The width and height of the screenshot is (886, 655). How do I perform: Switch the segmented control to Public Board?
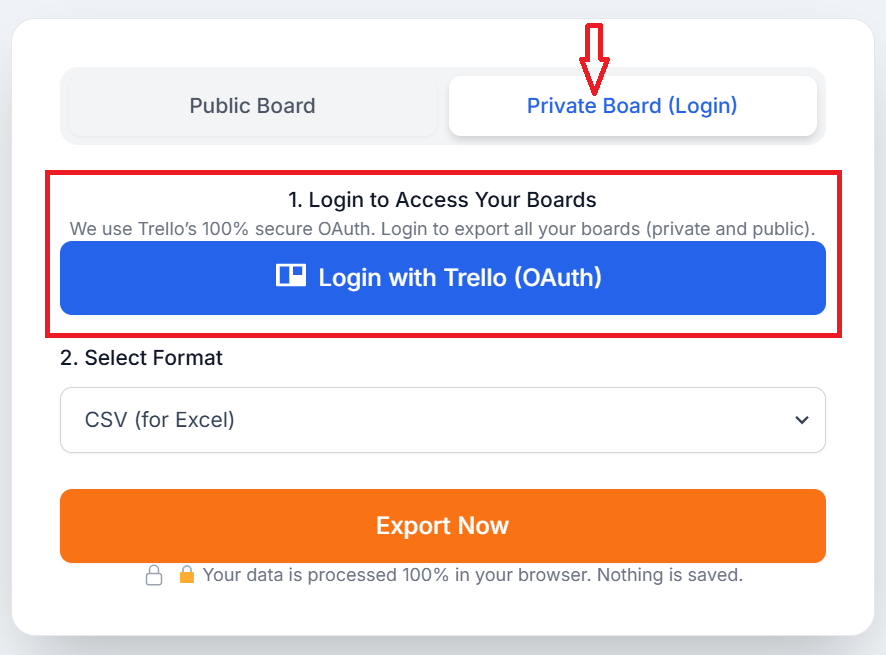click(x=252, y=105)
